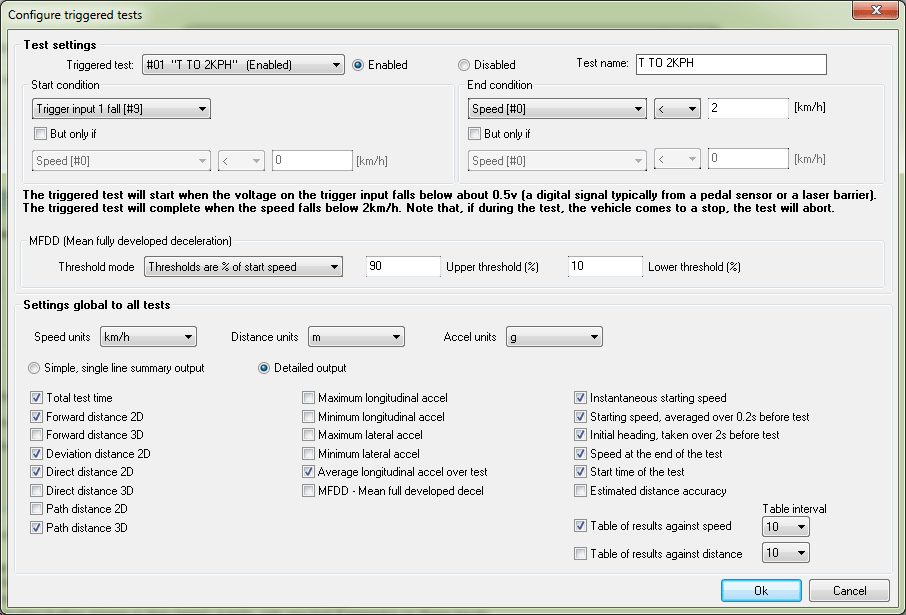Open the Speed units dropdown

pos(148,337)
